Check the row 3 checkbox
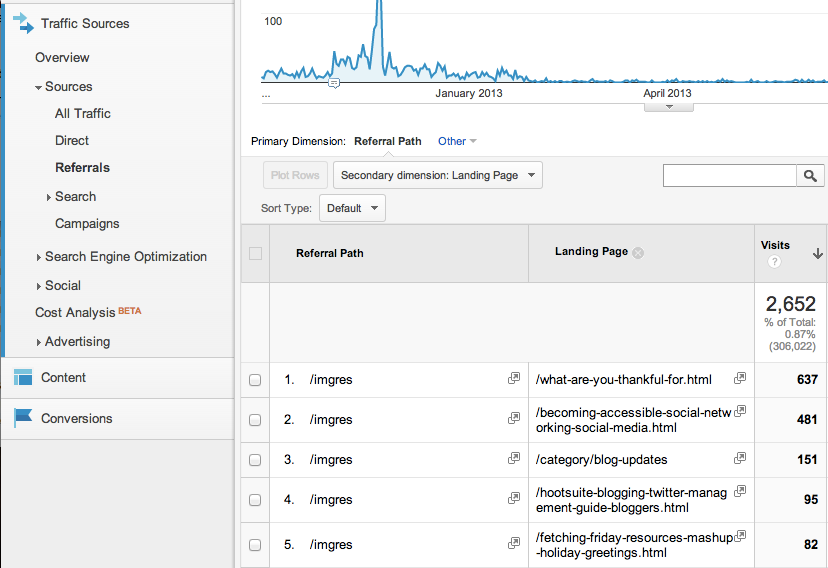The width and height of the screenshot is (828, 568). pyautogui.click(x=255, y=460)
